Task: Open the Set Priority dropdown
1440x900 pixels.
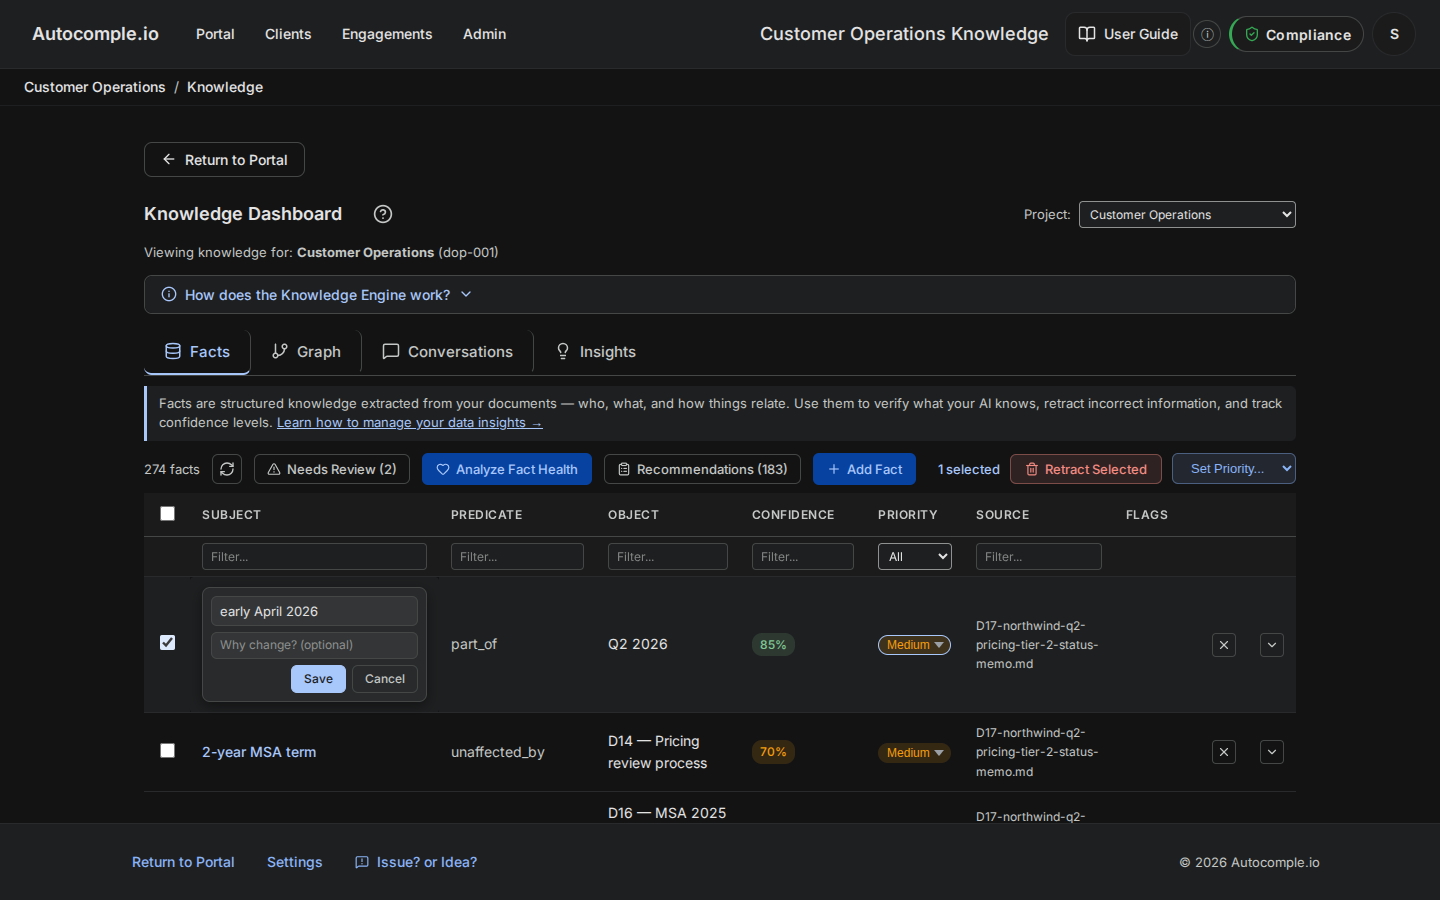Action: (1234, 469)
